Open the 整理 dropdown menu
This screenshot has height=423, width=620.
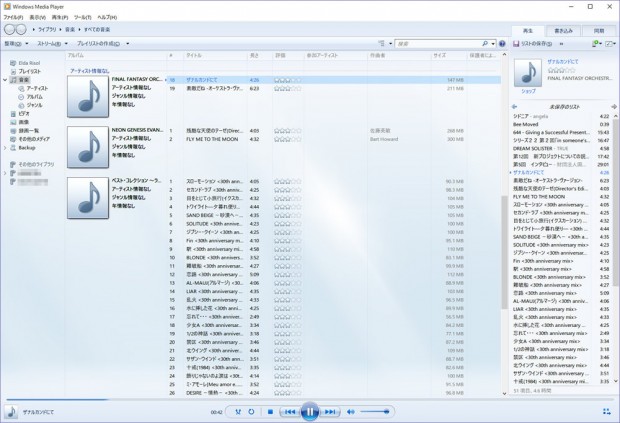pyautogui.click(x=16, y=43)
